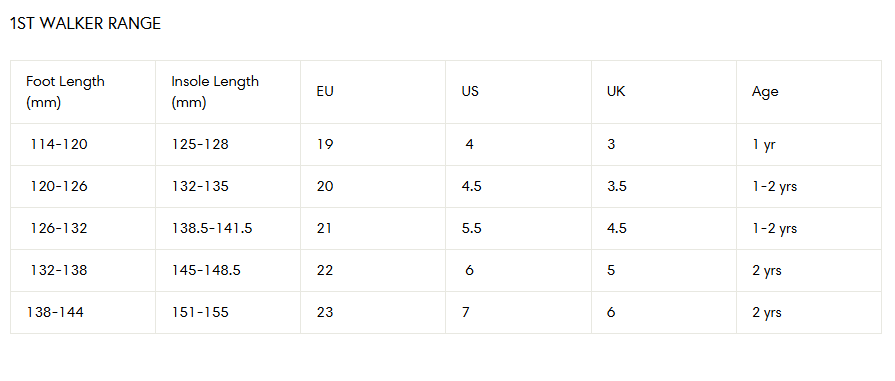
Task: Click the Age column header
Action: (809, 92)
